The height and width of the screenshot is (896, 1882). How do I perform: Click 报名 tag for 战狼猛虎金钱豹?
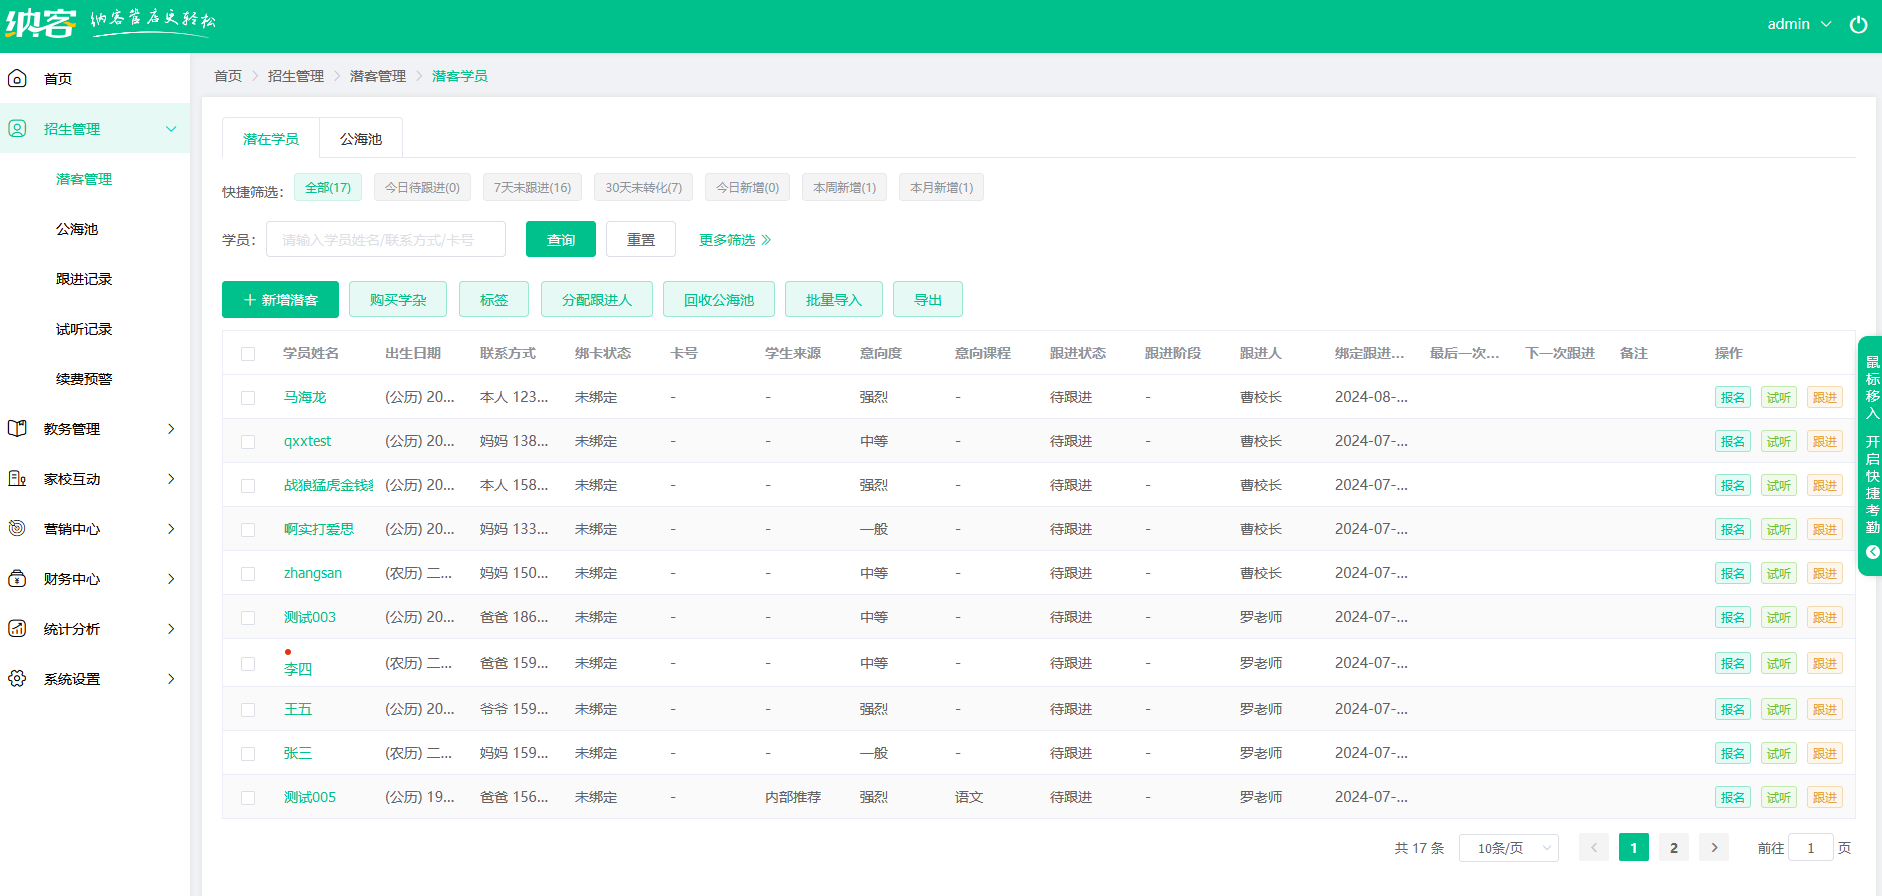[x=1733, y=485]
